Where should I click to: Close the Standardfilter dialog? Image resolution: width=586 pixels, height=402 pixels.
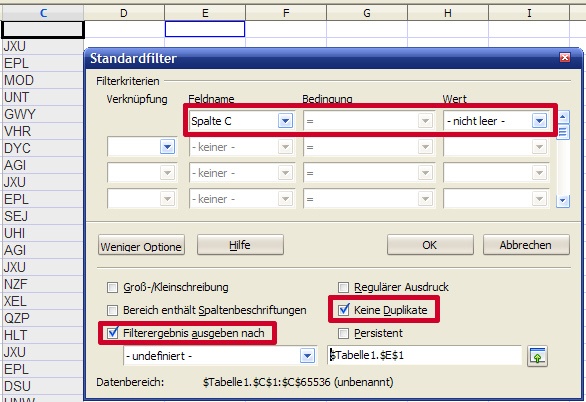coord(565,58)
